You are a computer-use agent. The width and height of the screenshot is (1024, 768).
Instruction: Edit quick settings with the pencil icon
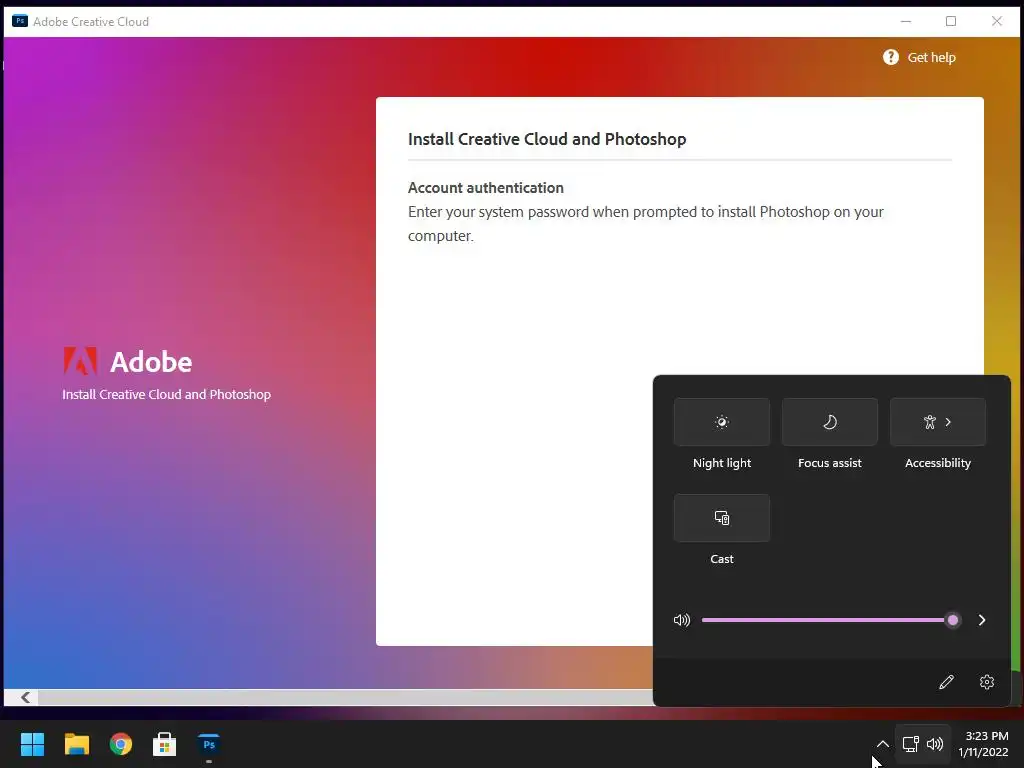[x=946, y=682]
